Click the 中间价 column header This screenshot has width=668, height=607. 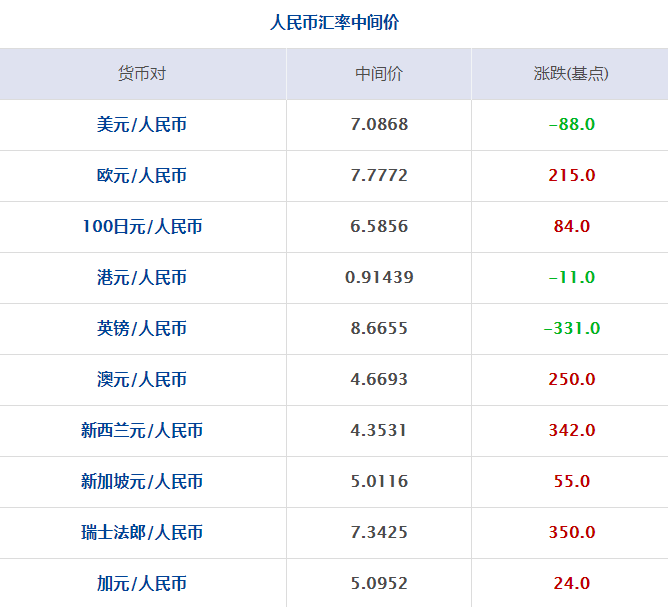[379, 74]
